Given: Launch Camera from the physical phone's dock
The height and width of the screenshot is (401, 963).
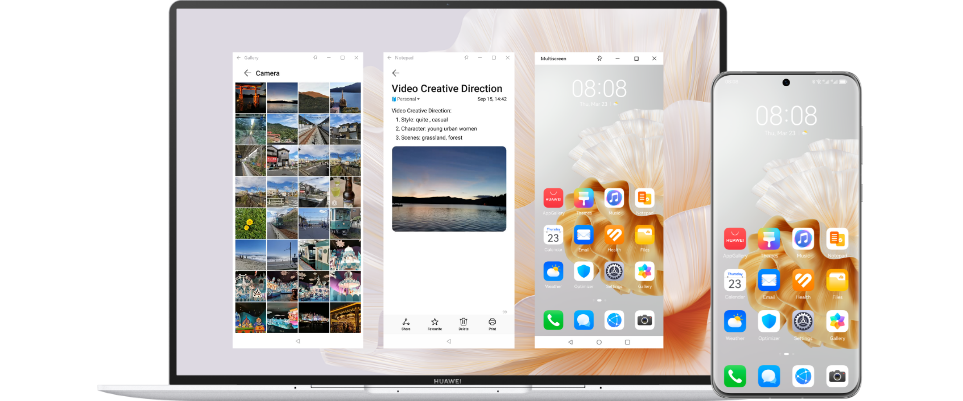Looking at the screenshot, I should [836, 376].
